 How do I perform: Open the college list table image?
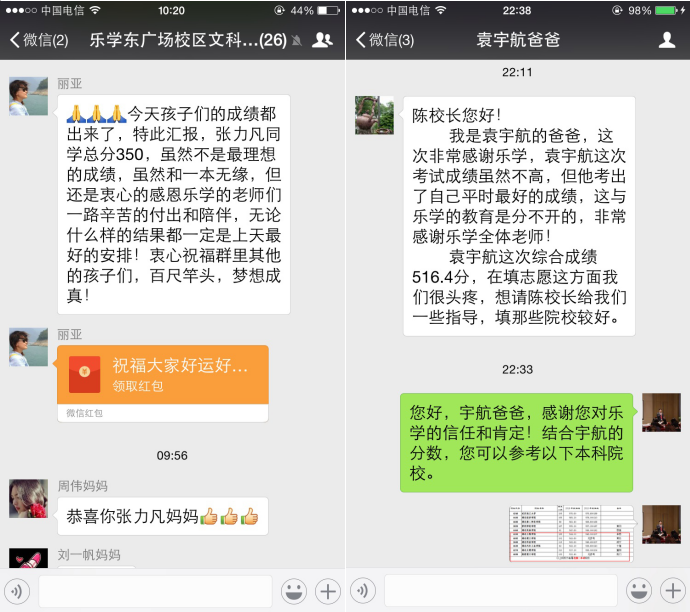pos(571,534)
